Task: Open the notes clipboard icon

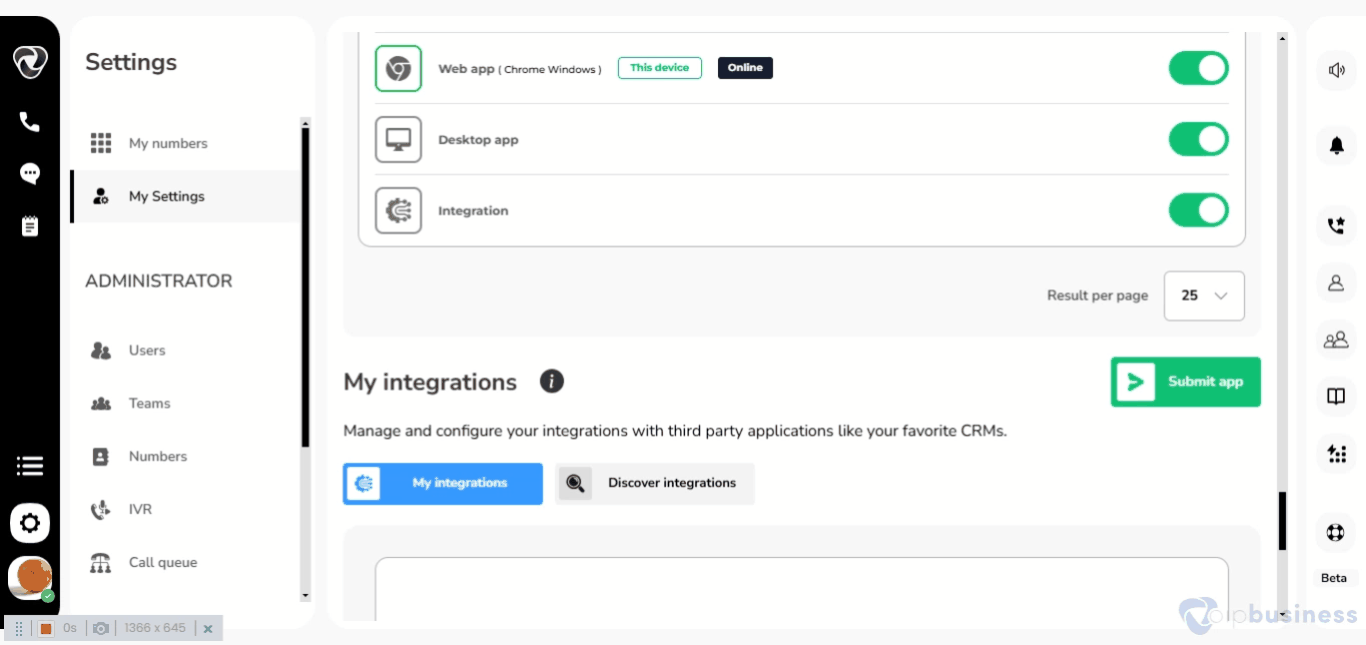Action: point(30,226)
